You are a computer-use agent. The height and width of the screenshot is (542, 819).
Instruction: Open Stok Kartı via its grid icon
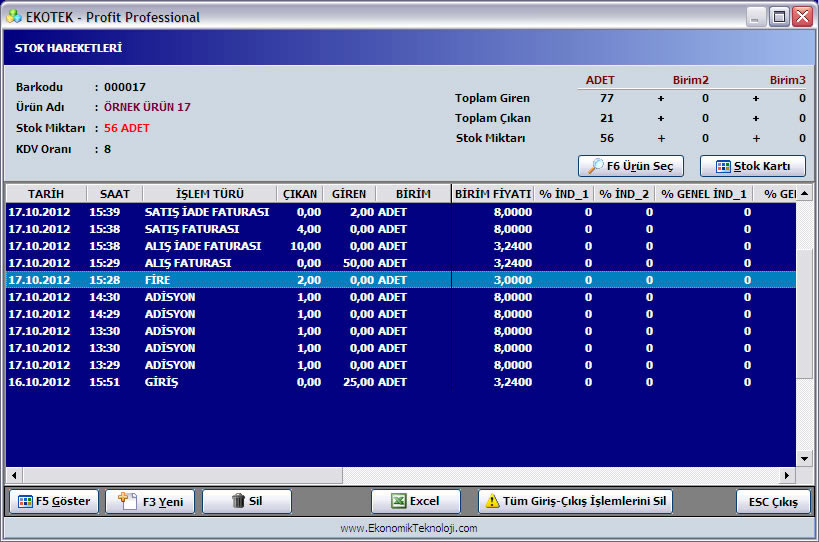coord(723,167)
